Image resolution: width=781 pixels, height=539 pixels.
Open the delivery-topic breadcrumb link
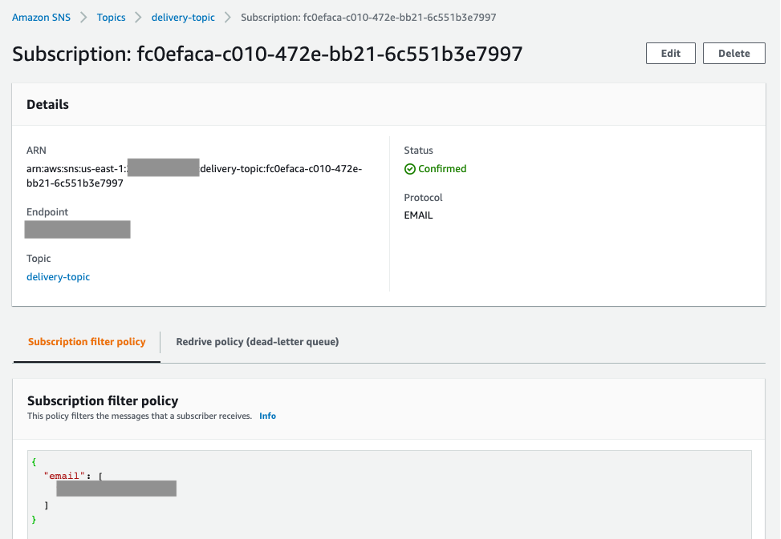[183, 17]
